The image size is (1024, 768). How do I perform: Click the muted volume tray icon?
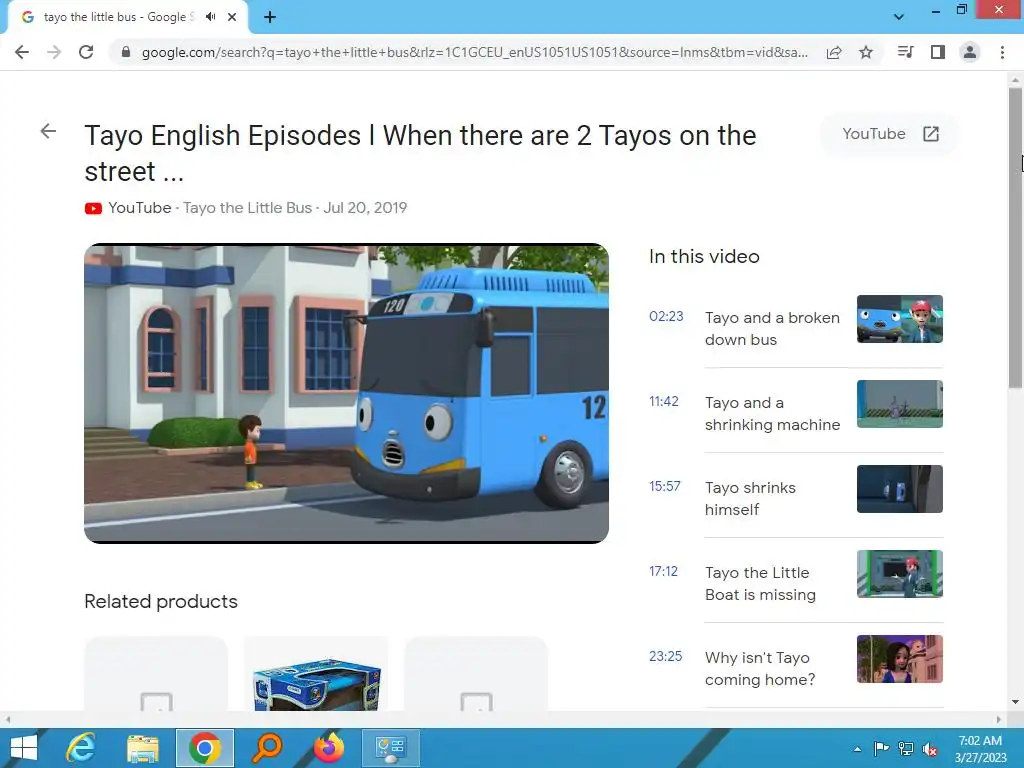930,749
